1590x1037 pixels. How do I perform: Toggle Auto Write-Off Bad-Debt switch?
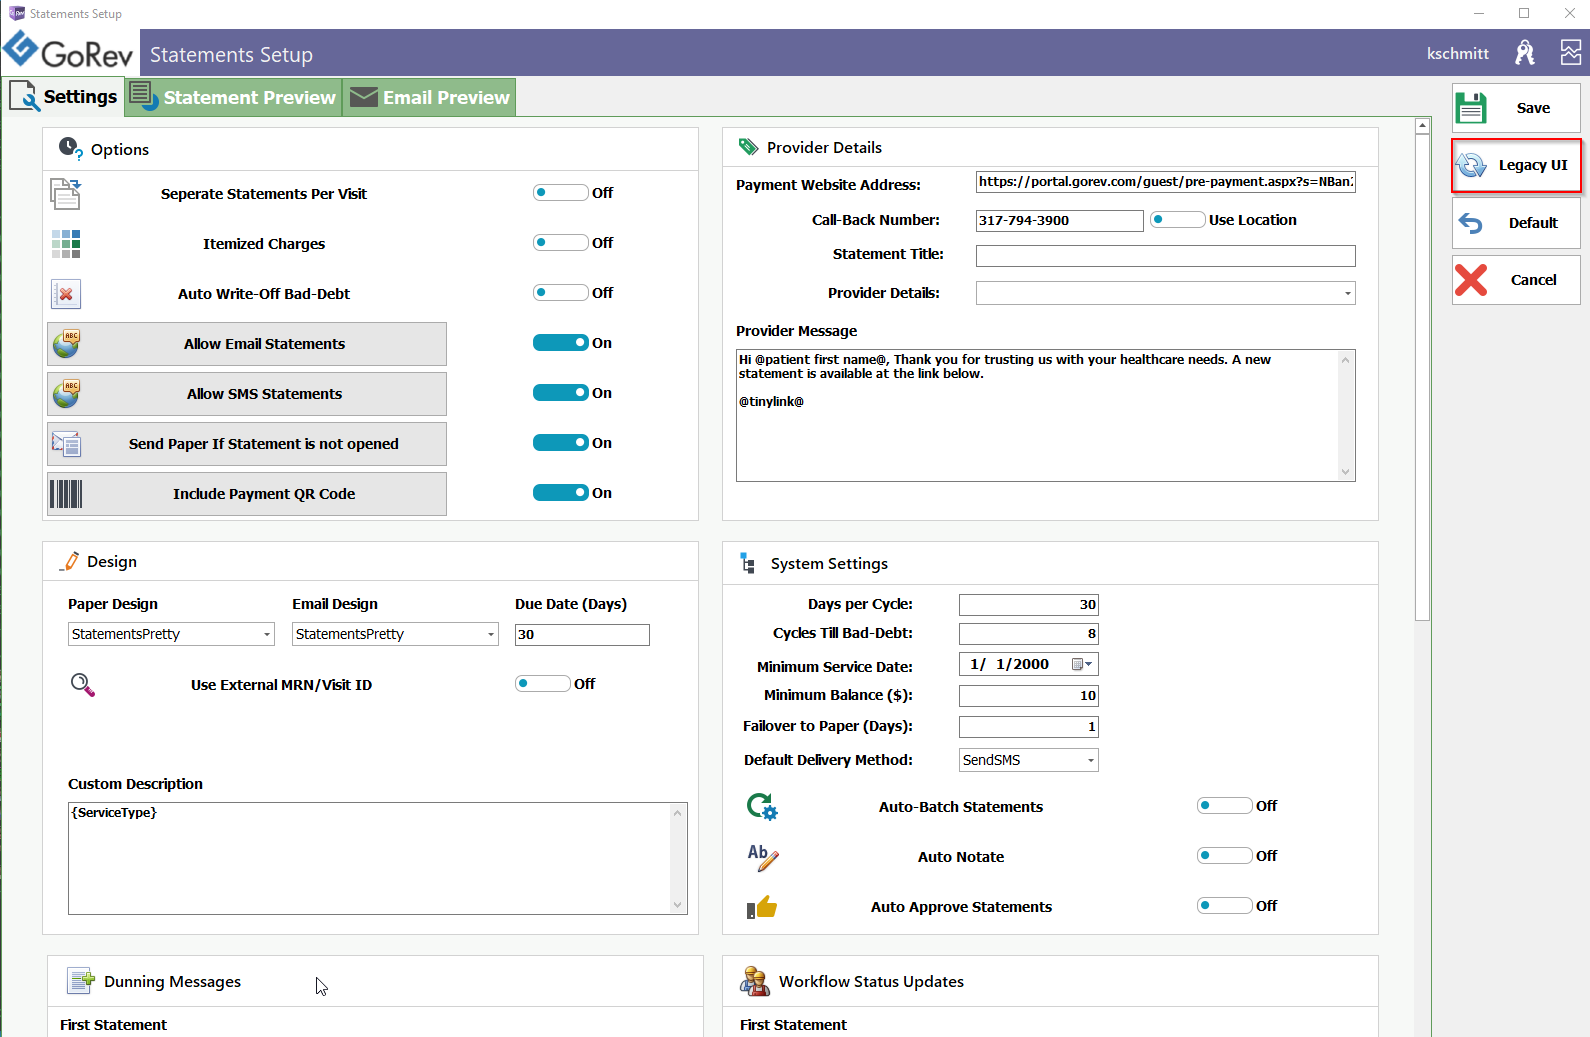click(x=561, y=293)
